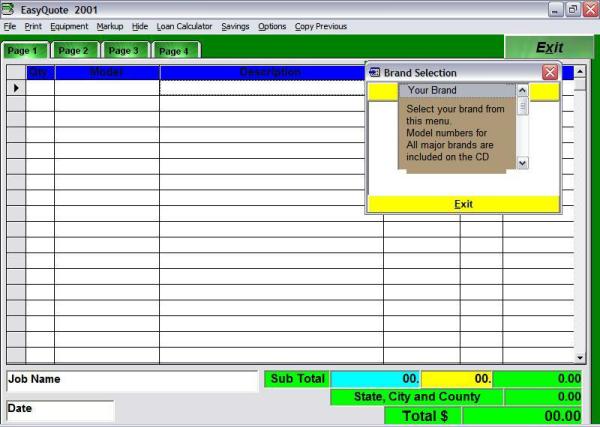
Task: Close the Brand Selection dialog
Action: [x=550, y=72]
